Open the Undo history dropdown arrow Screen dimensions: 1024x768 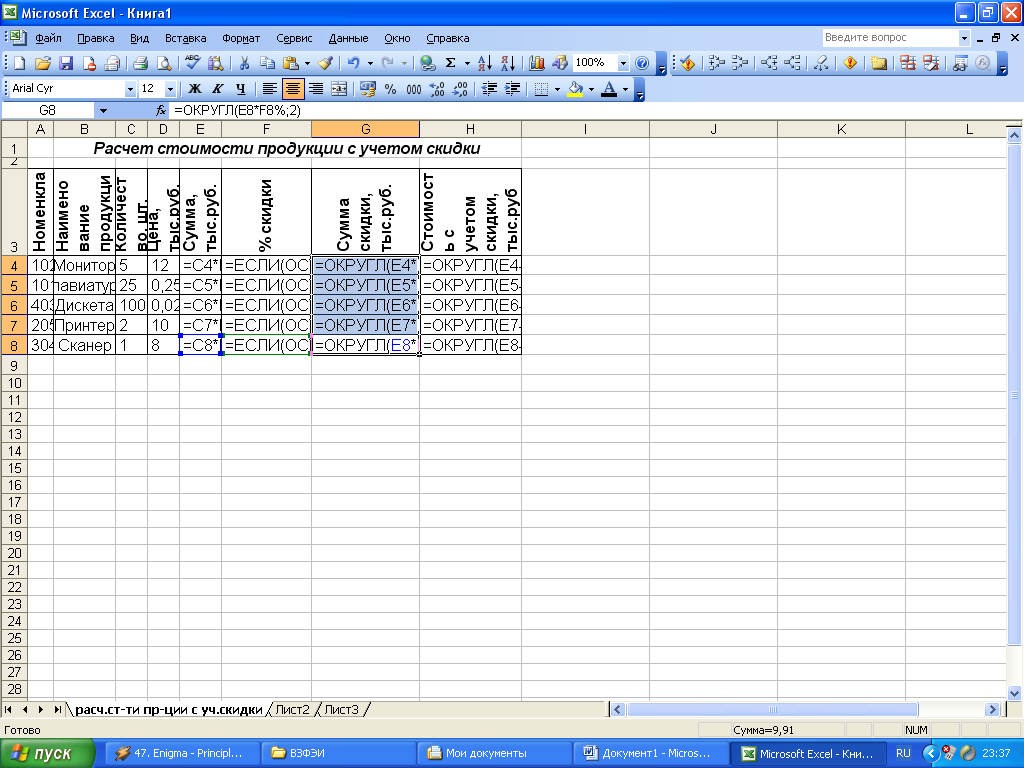click(370, 63)
